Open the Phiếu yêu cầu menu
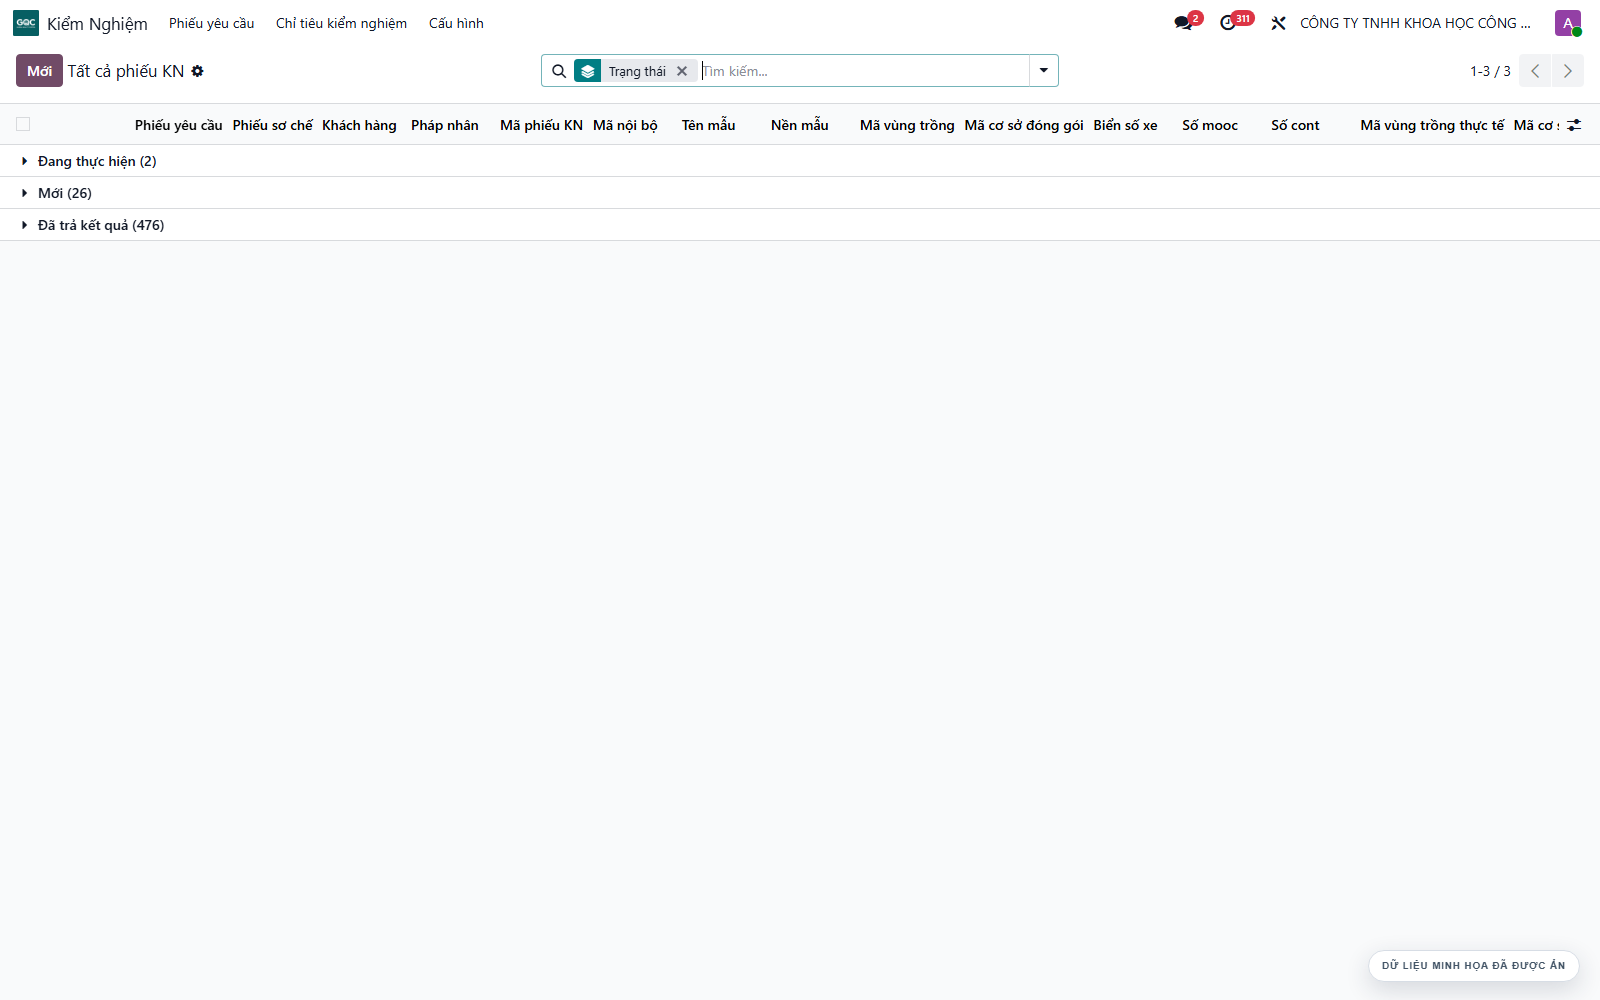Viewport: 1600px width, 1000px height. click(212, 23)
